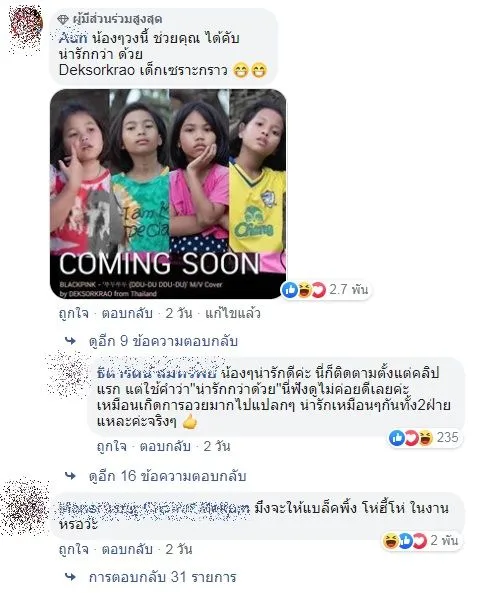This screenshot has height=593, width=498.
Task: Open the 2.7 พัน reactions summary on image comment
Action: pyautogui.click(x=325, y=290)
